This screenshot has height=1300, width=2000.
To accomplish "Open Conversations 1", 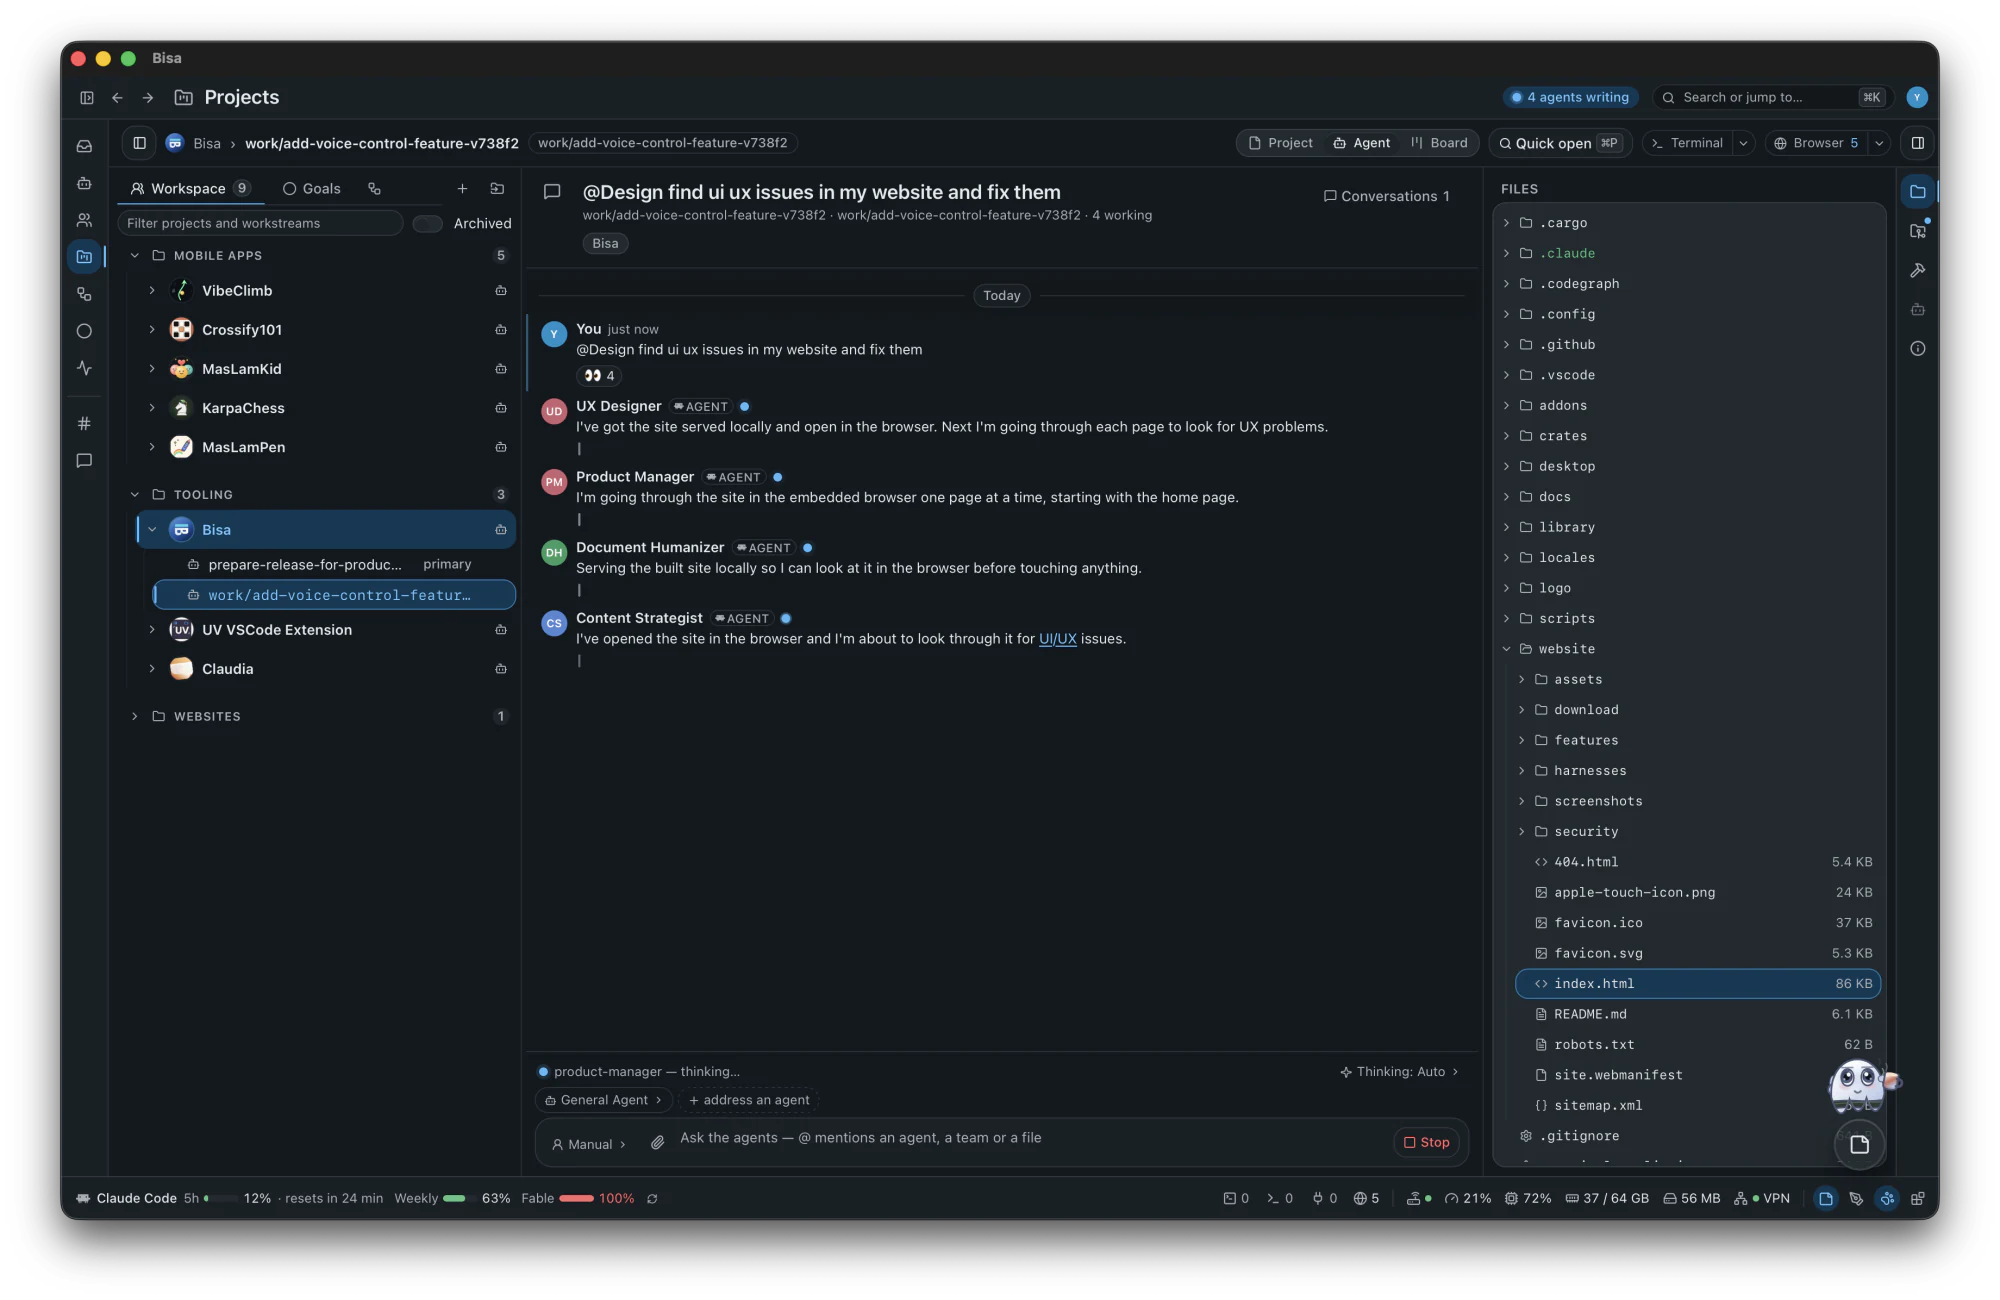I will 1386,196.
